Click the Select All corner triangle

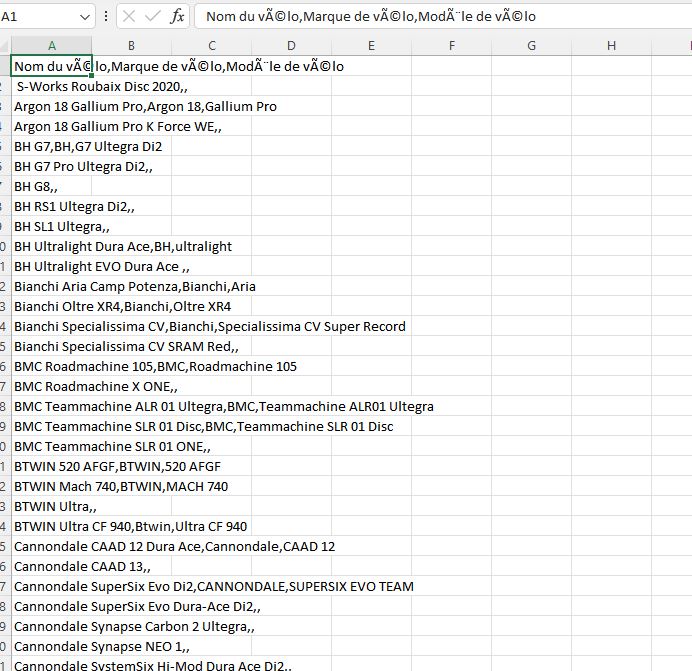pos(5,45)
